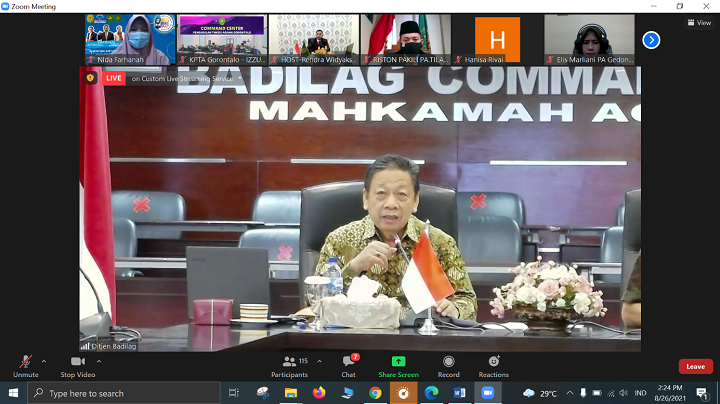Expand the Participants options arrow
This screenshot has height=404, width=720.
coord(318,359)
